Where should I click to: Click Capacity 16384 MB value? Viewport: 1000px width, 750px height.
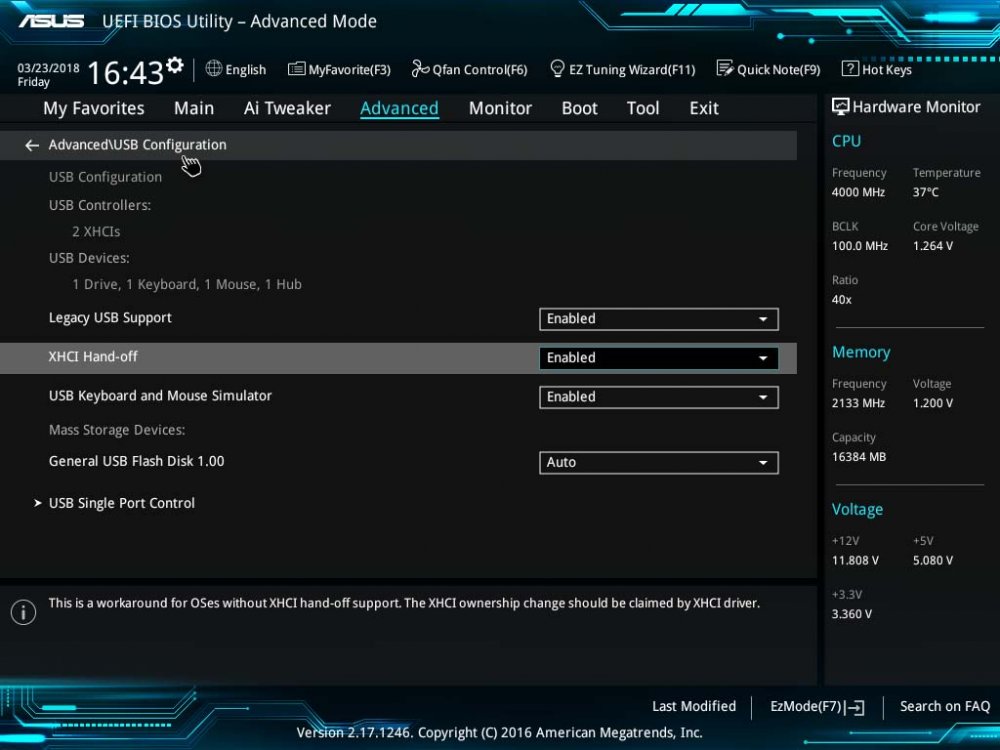pos(859,457)
